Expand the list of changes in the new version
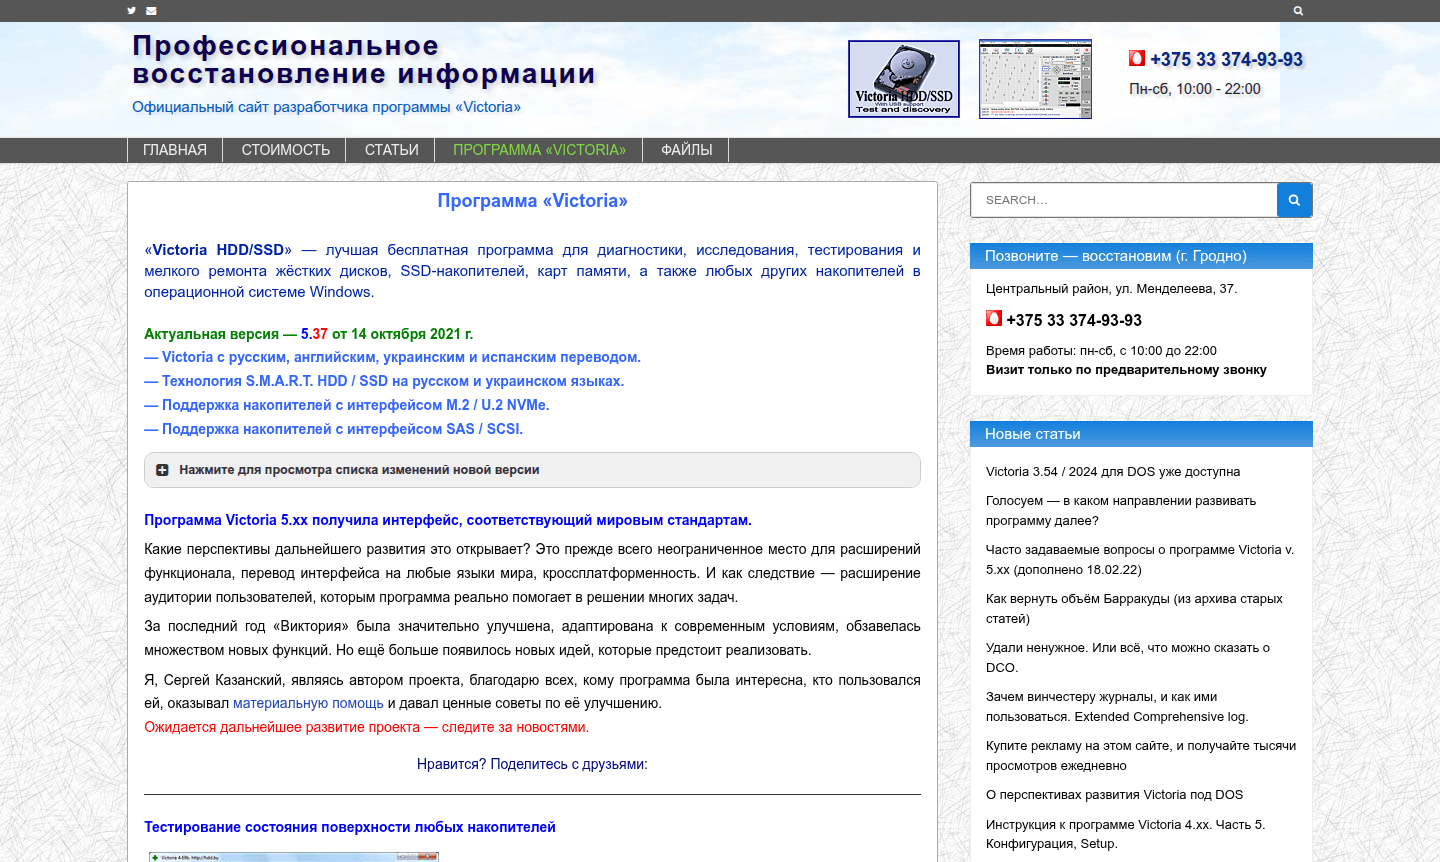The image size is (1440, 862). (x=357, y=469)
